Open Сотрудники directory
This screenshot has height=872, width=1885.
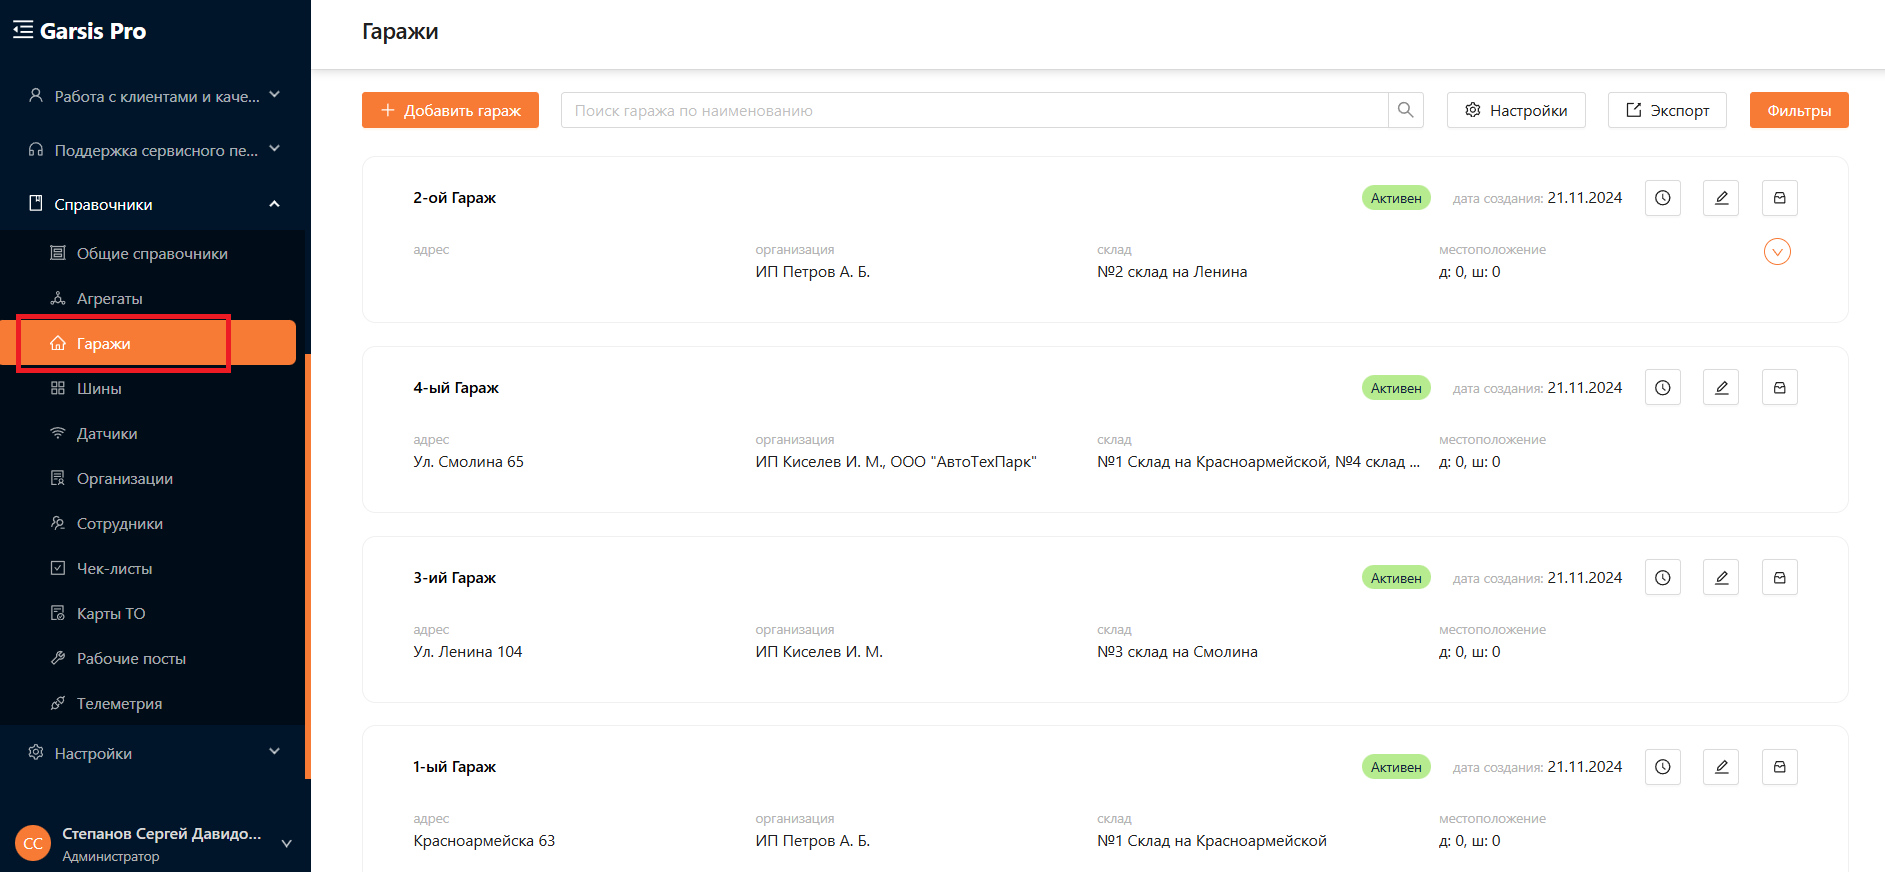point(120,524)
